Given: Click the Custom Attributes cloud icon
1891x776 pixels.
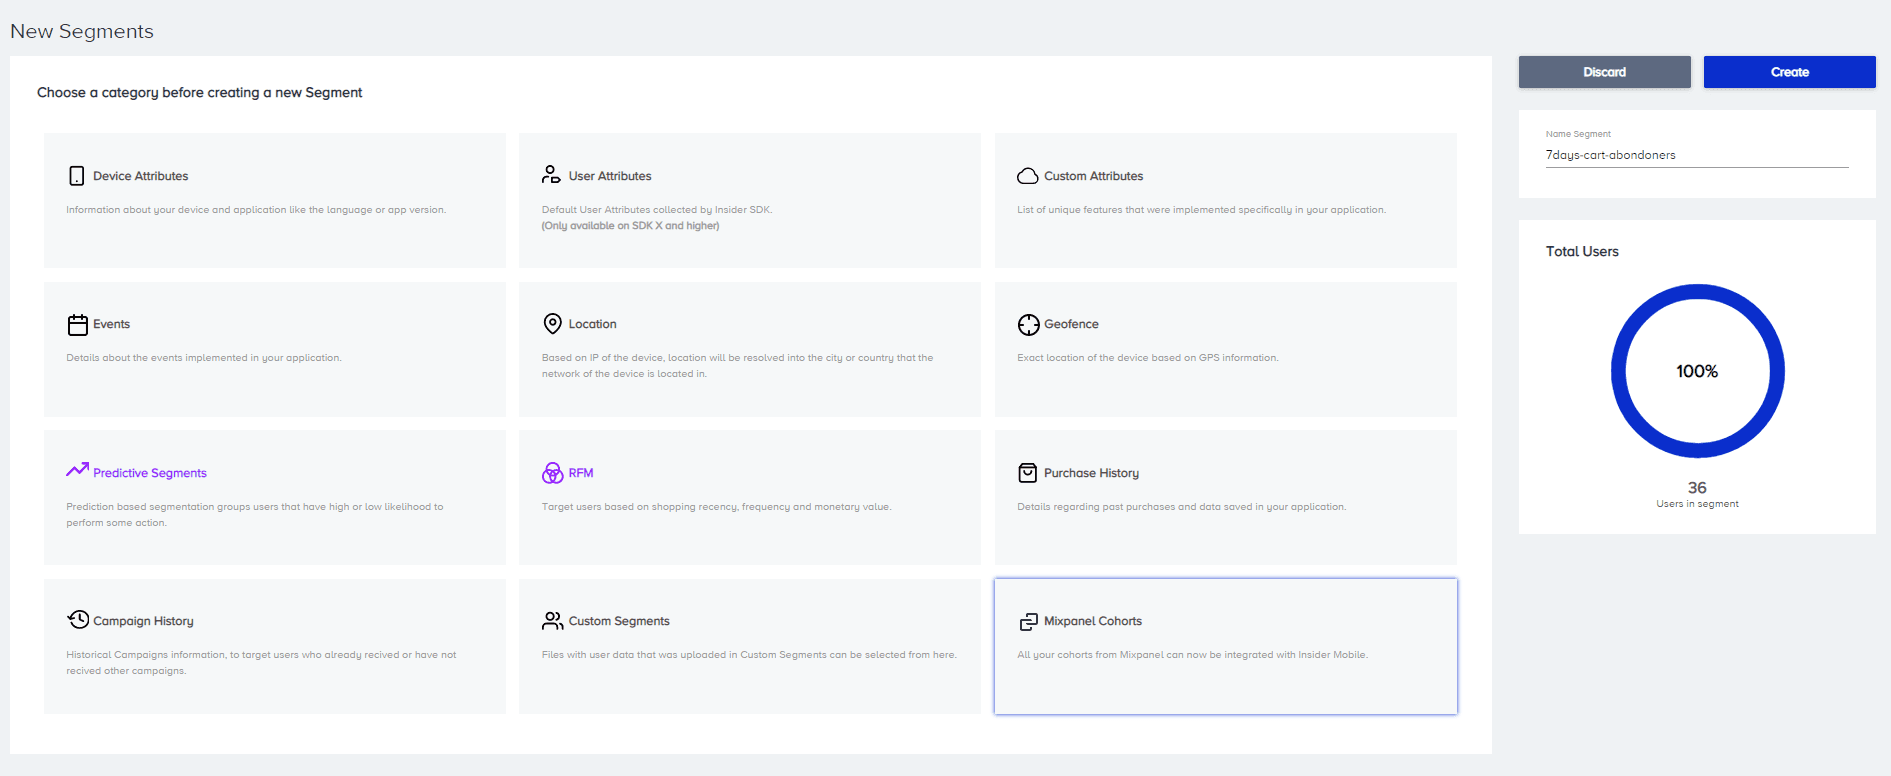Looking at the screenshot, I should [1027, 176].
